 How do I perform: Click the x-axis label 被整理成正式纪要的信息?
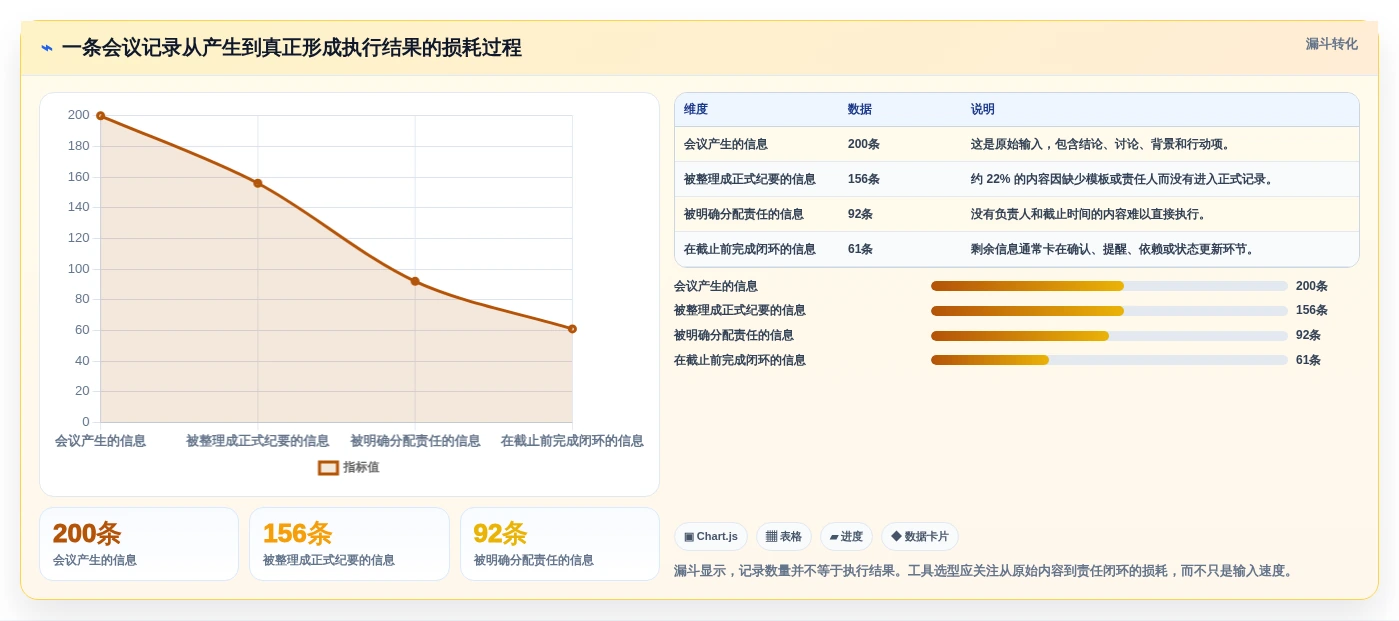258,441
